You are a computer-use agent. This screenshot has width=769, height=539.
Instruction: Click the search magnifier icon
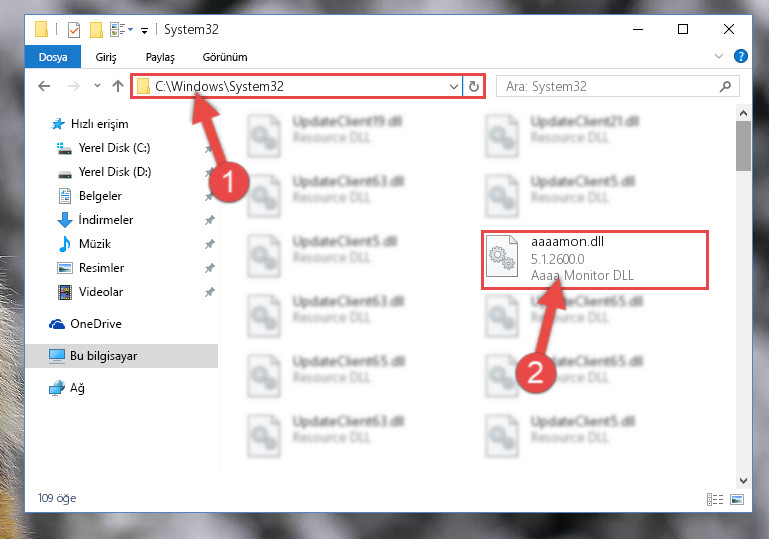point(725,87)
